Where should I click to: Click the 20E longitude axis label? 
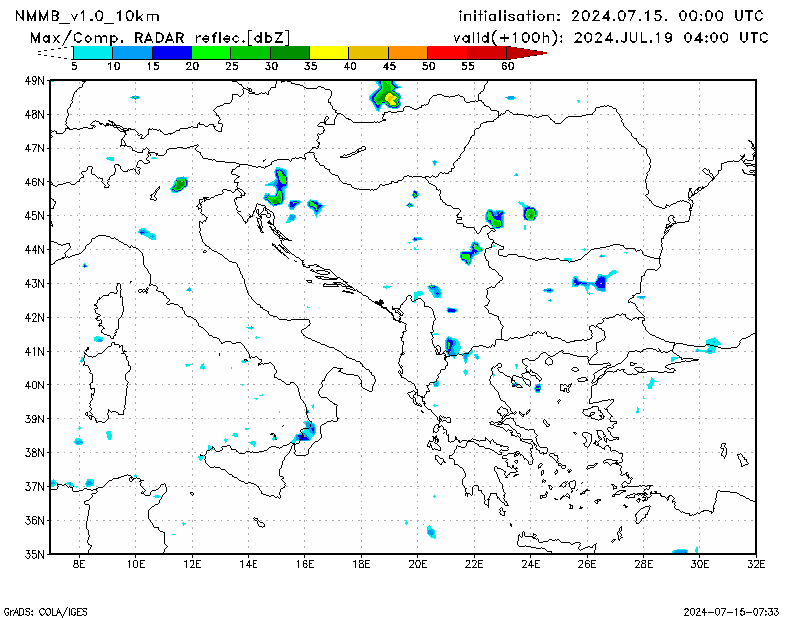(x=419, y=566)
